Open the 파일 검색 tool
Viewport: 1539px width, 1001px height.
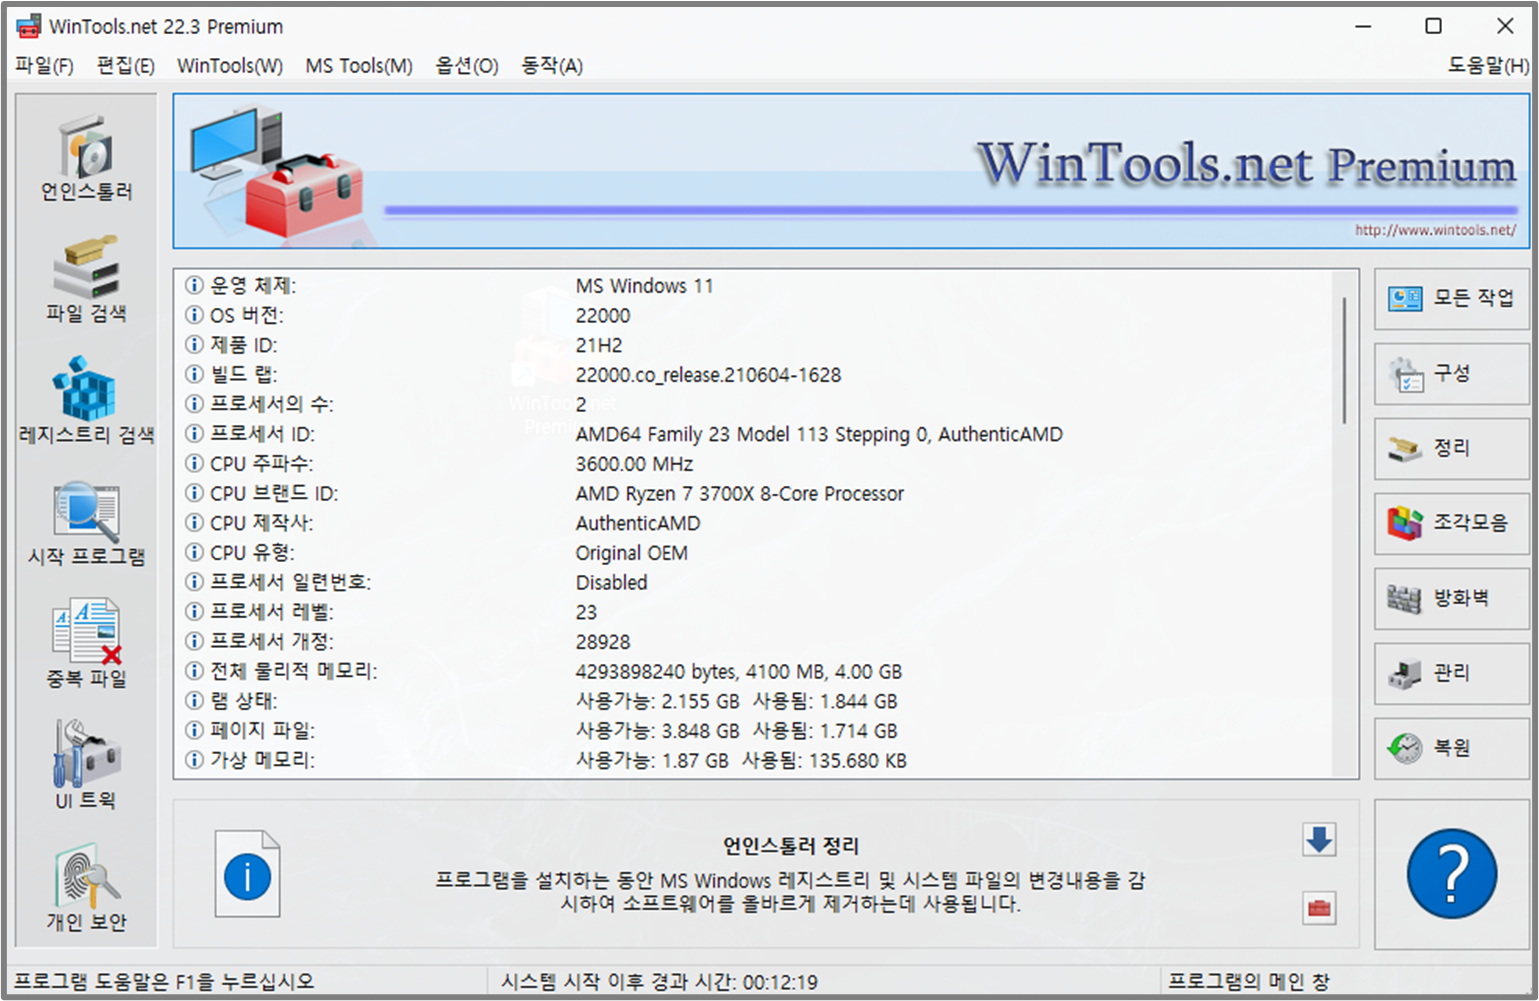86,280
